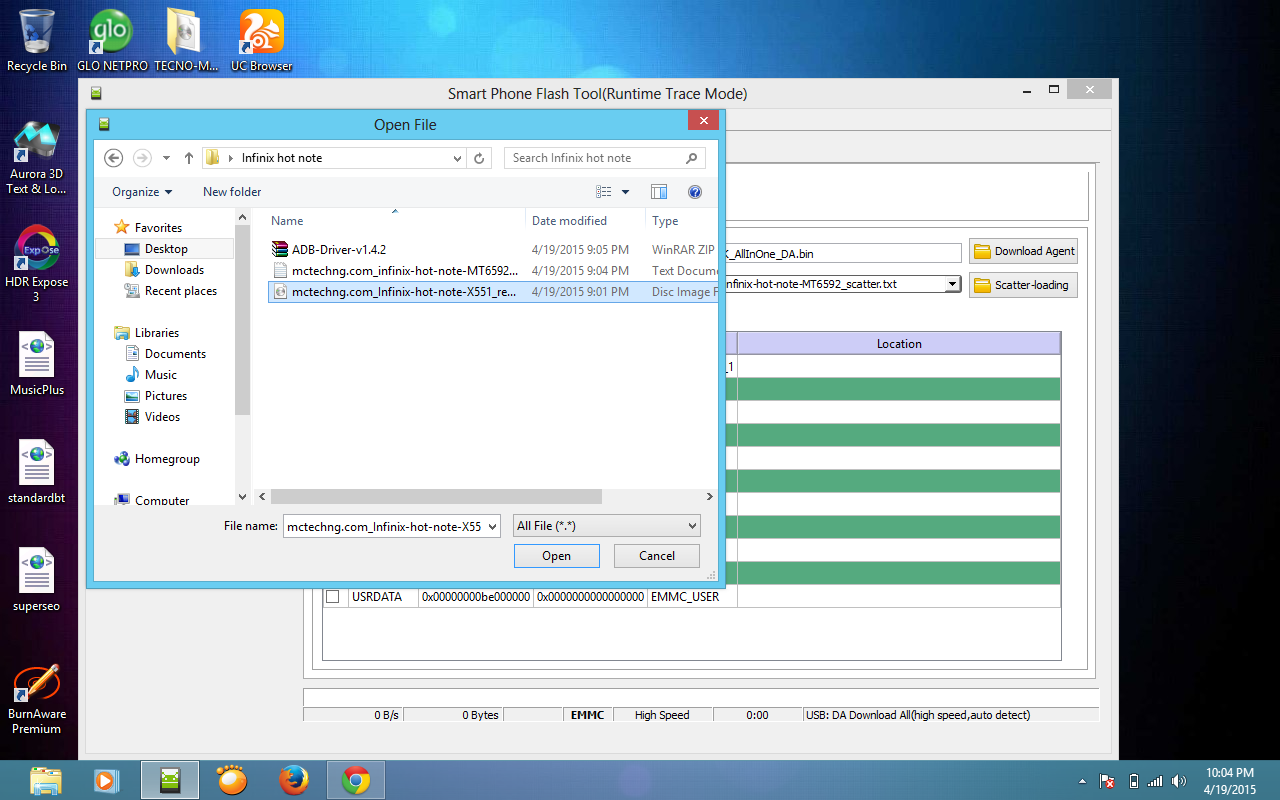Select the standardbt desktop file
This screenshot has height=800, width=1280.
(37, 473)
